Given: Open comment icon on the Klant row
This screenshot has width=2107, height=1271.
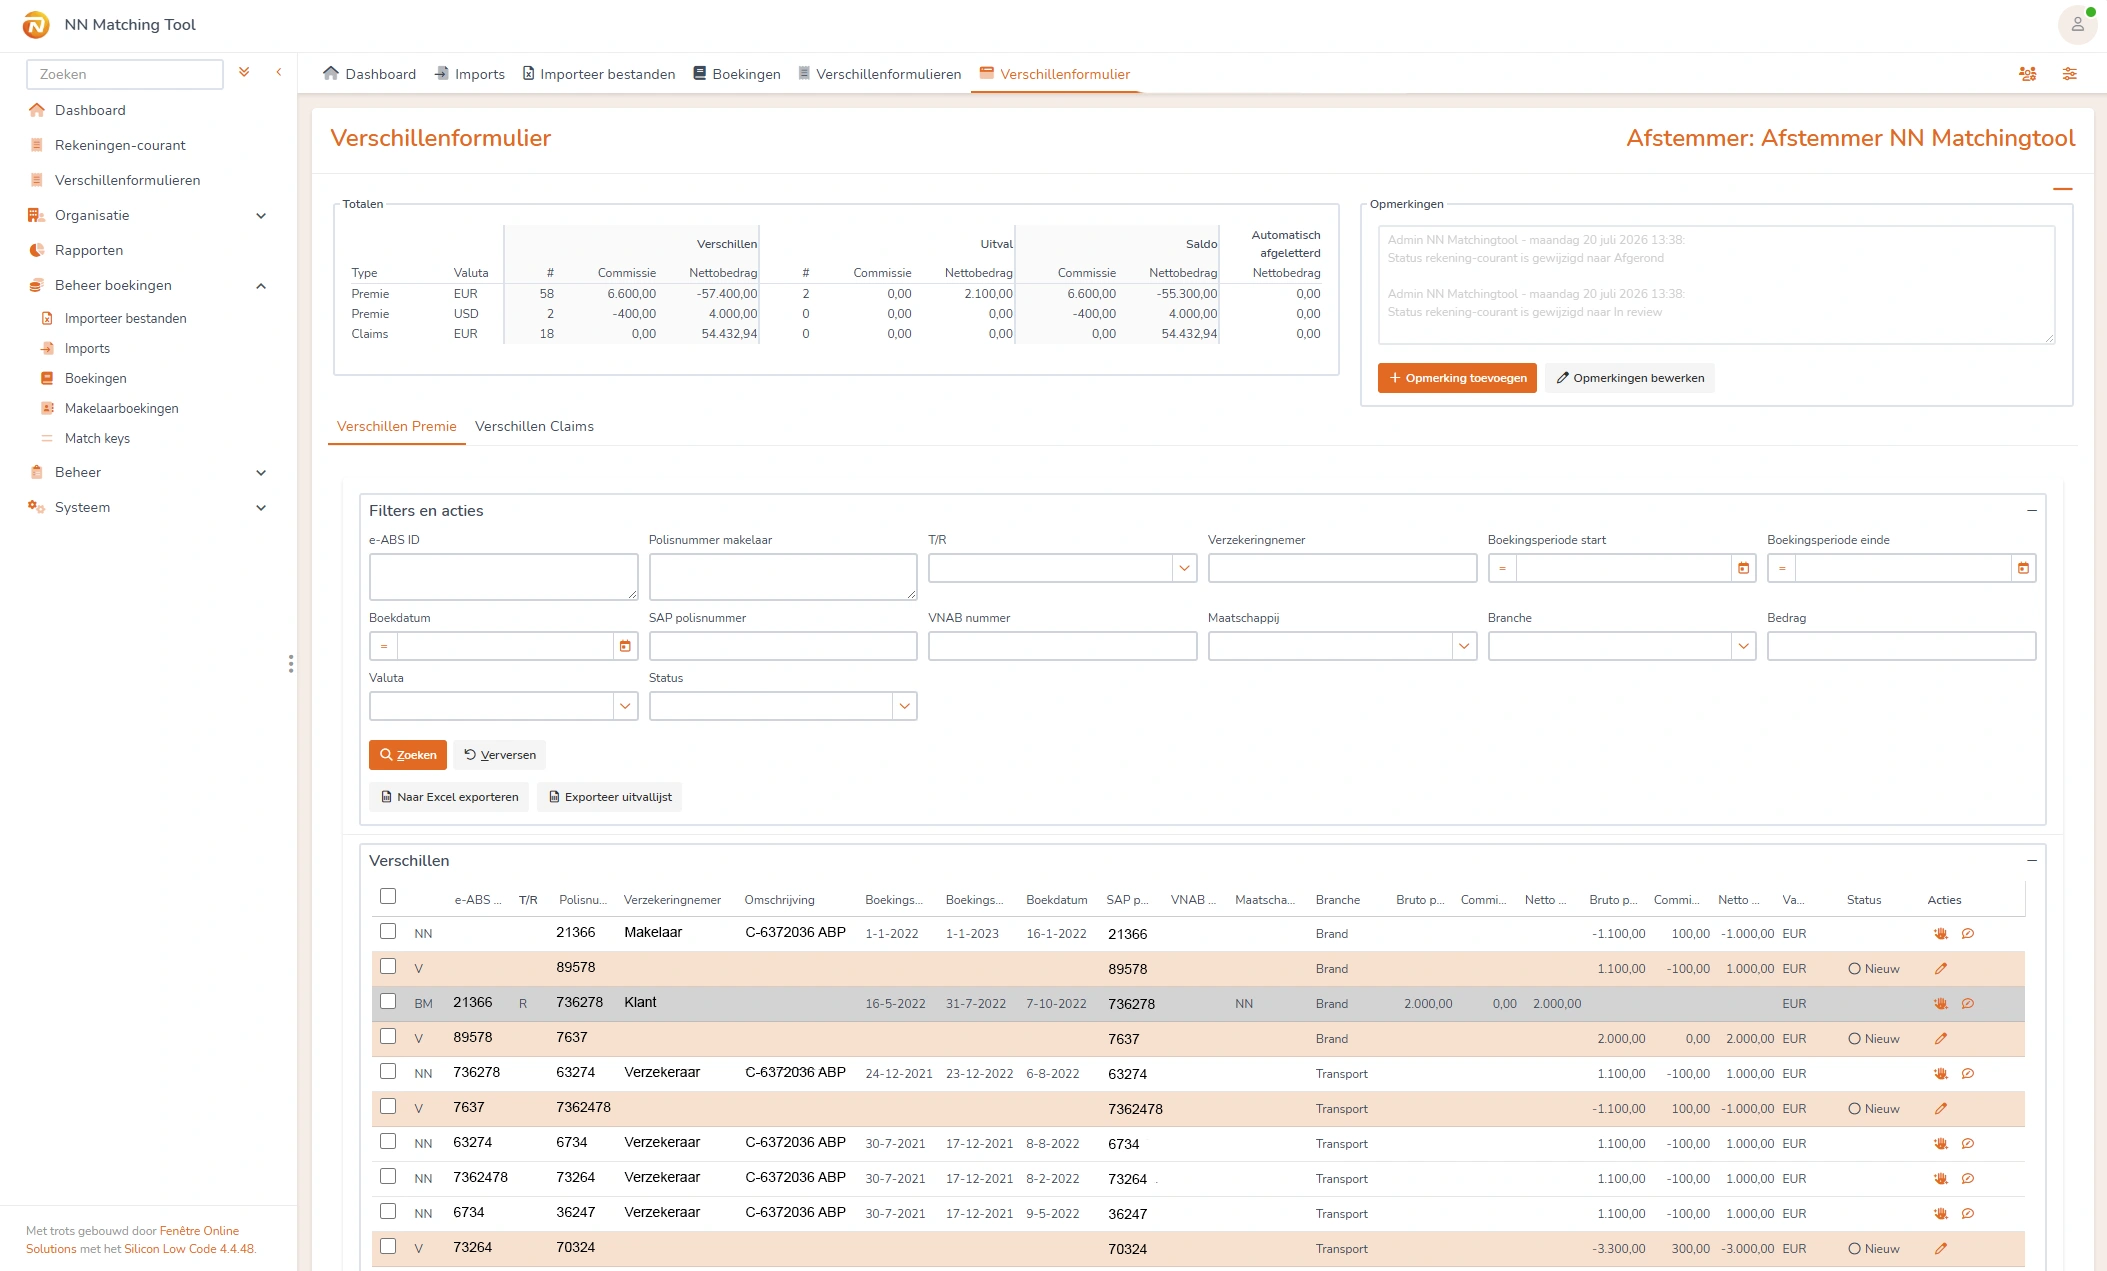Looking at the screenshot, I should click(1967, 1003).
